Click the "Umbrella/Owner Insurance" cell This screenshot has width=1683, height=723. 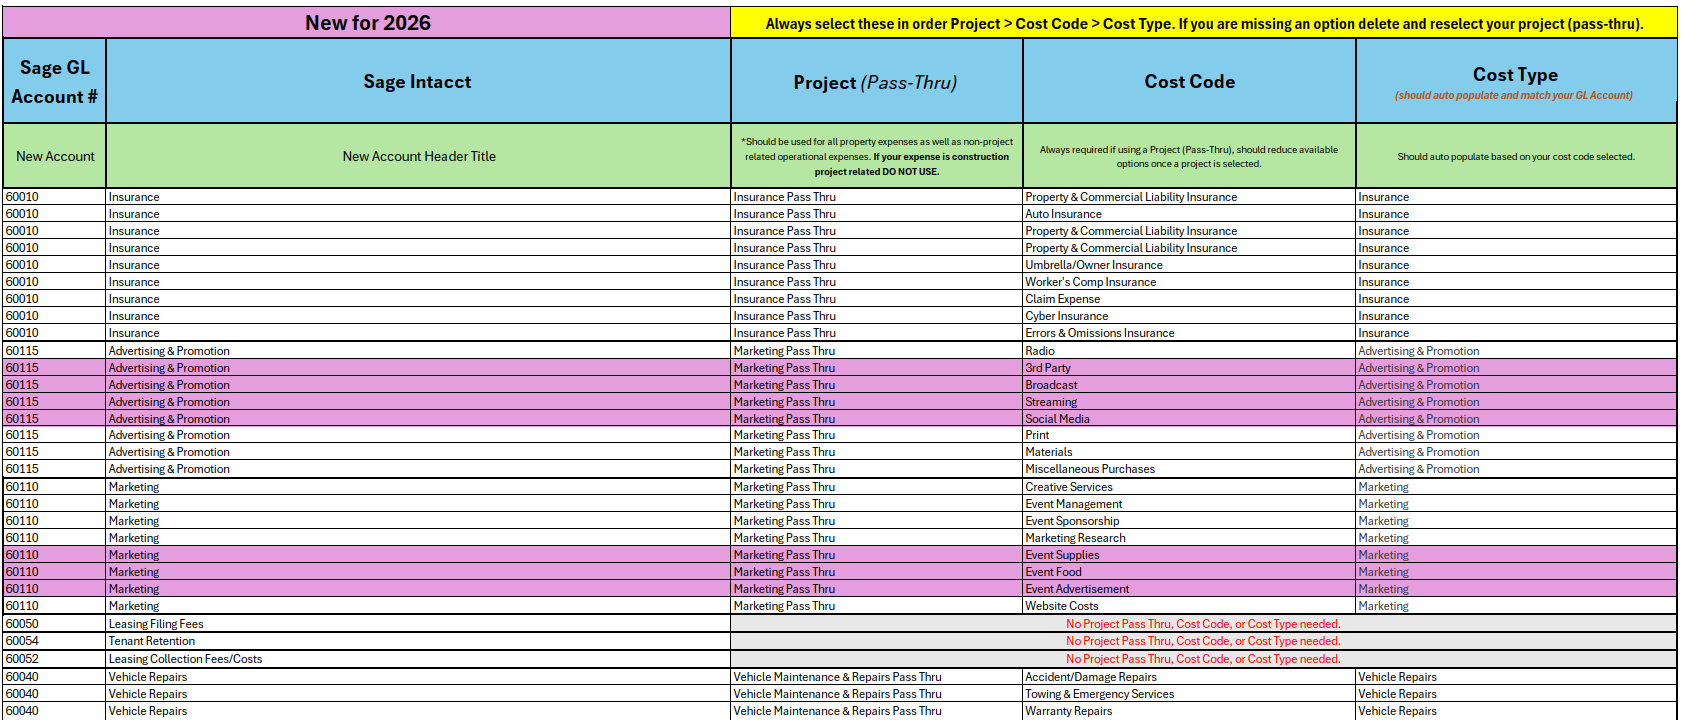coord(1189,265)
